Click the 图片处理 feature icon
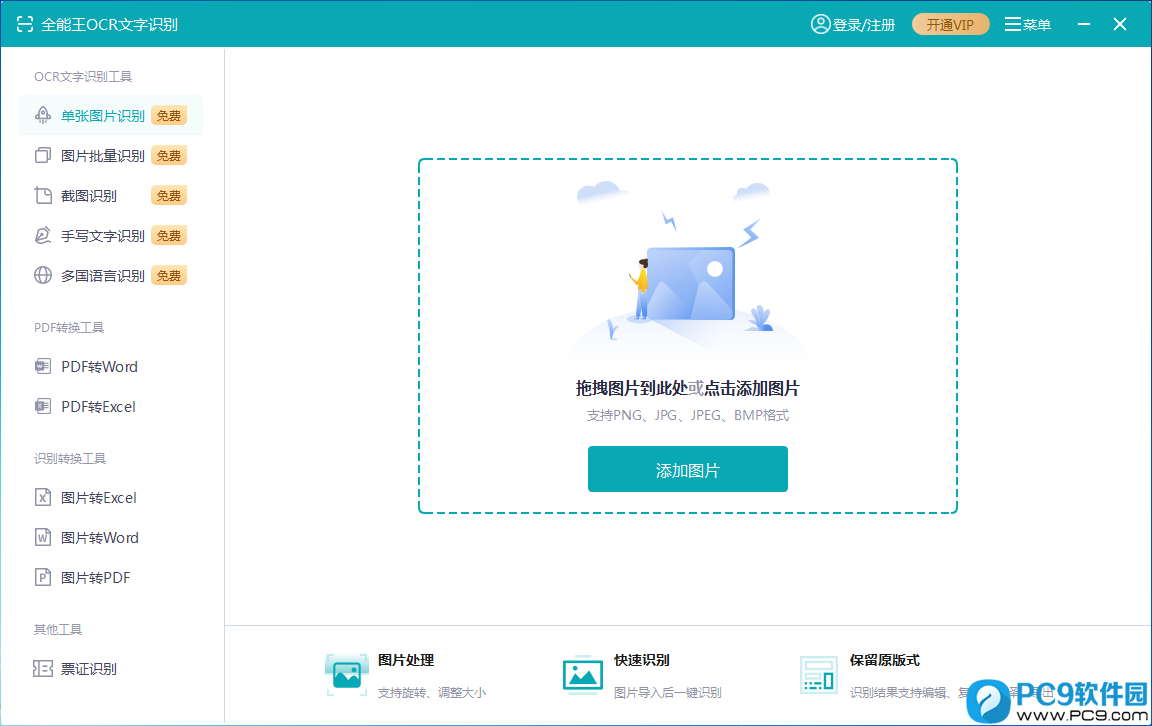Image resolution: width=1152 pixels, height=726 pixels. tap(346, 675)
